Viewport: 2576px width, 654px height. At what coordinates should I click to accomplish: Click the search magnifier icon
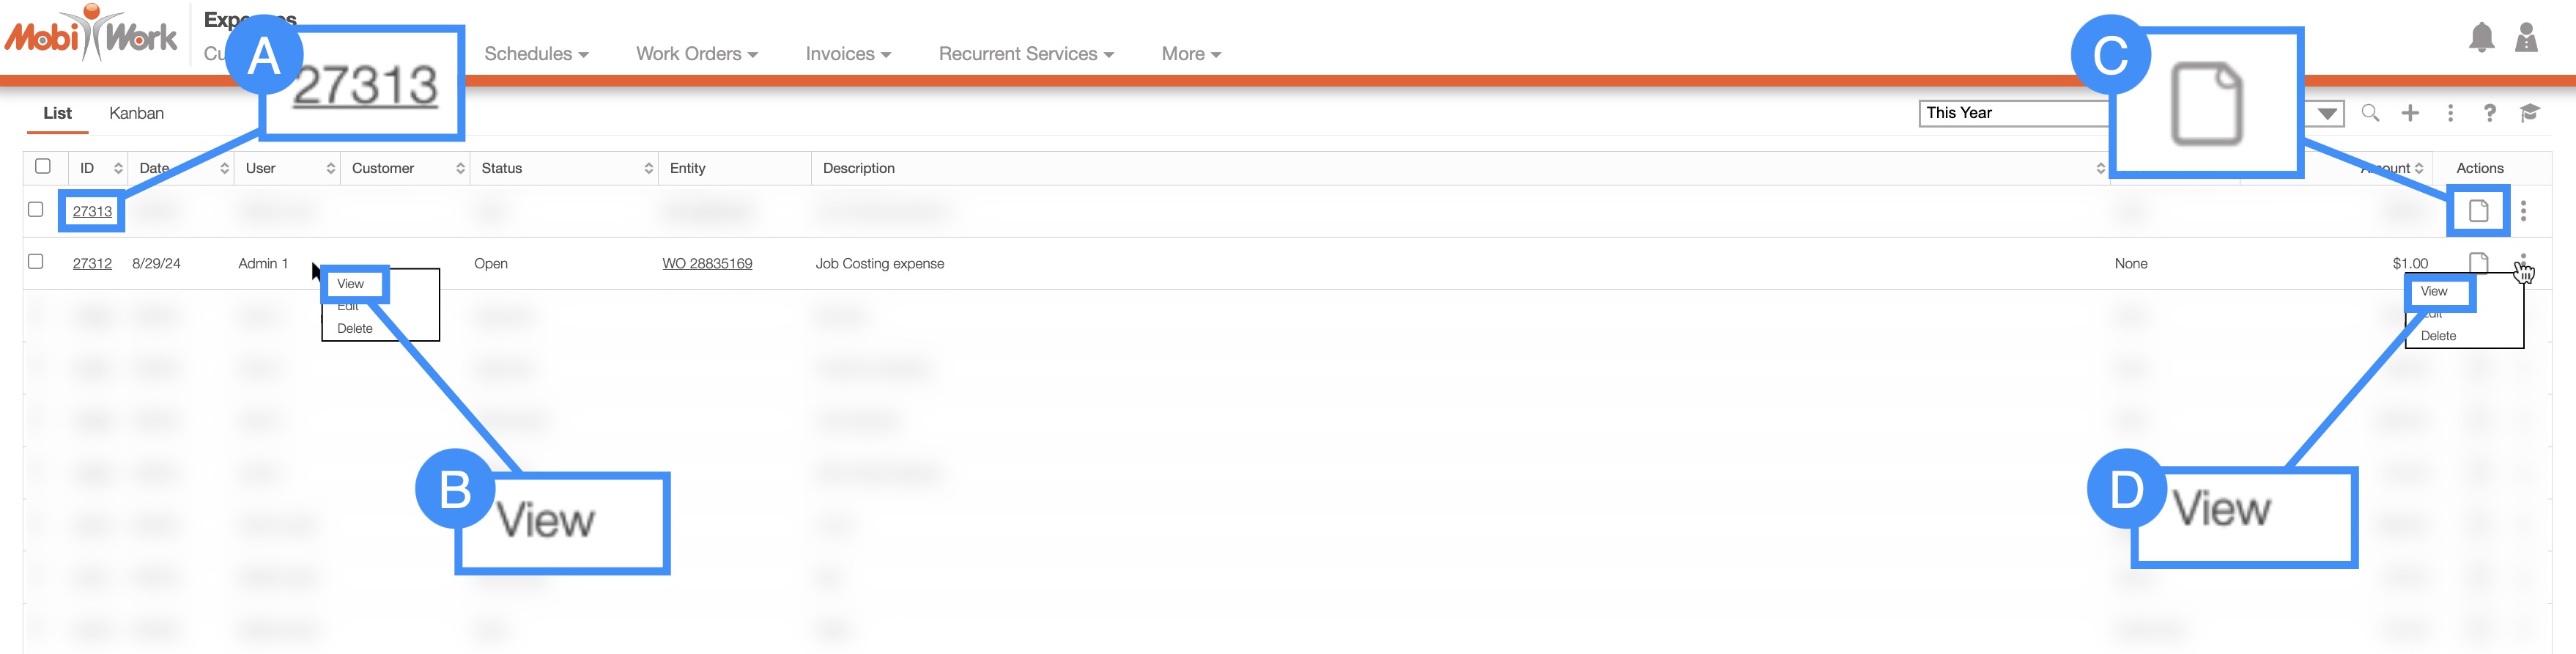(2370, 113)
